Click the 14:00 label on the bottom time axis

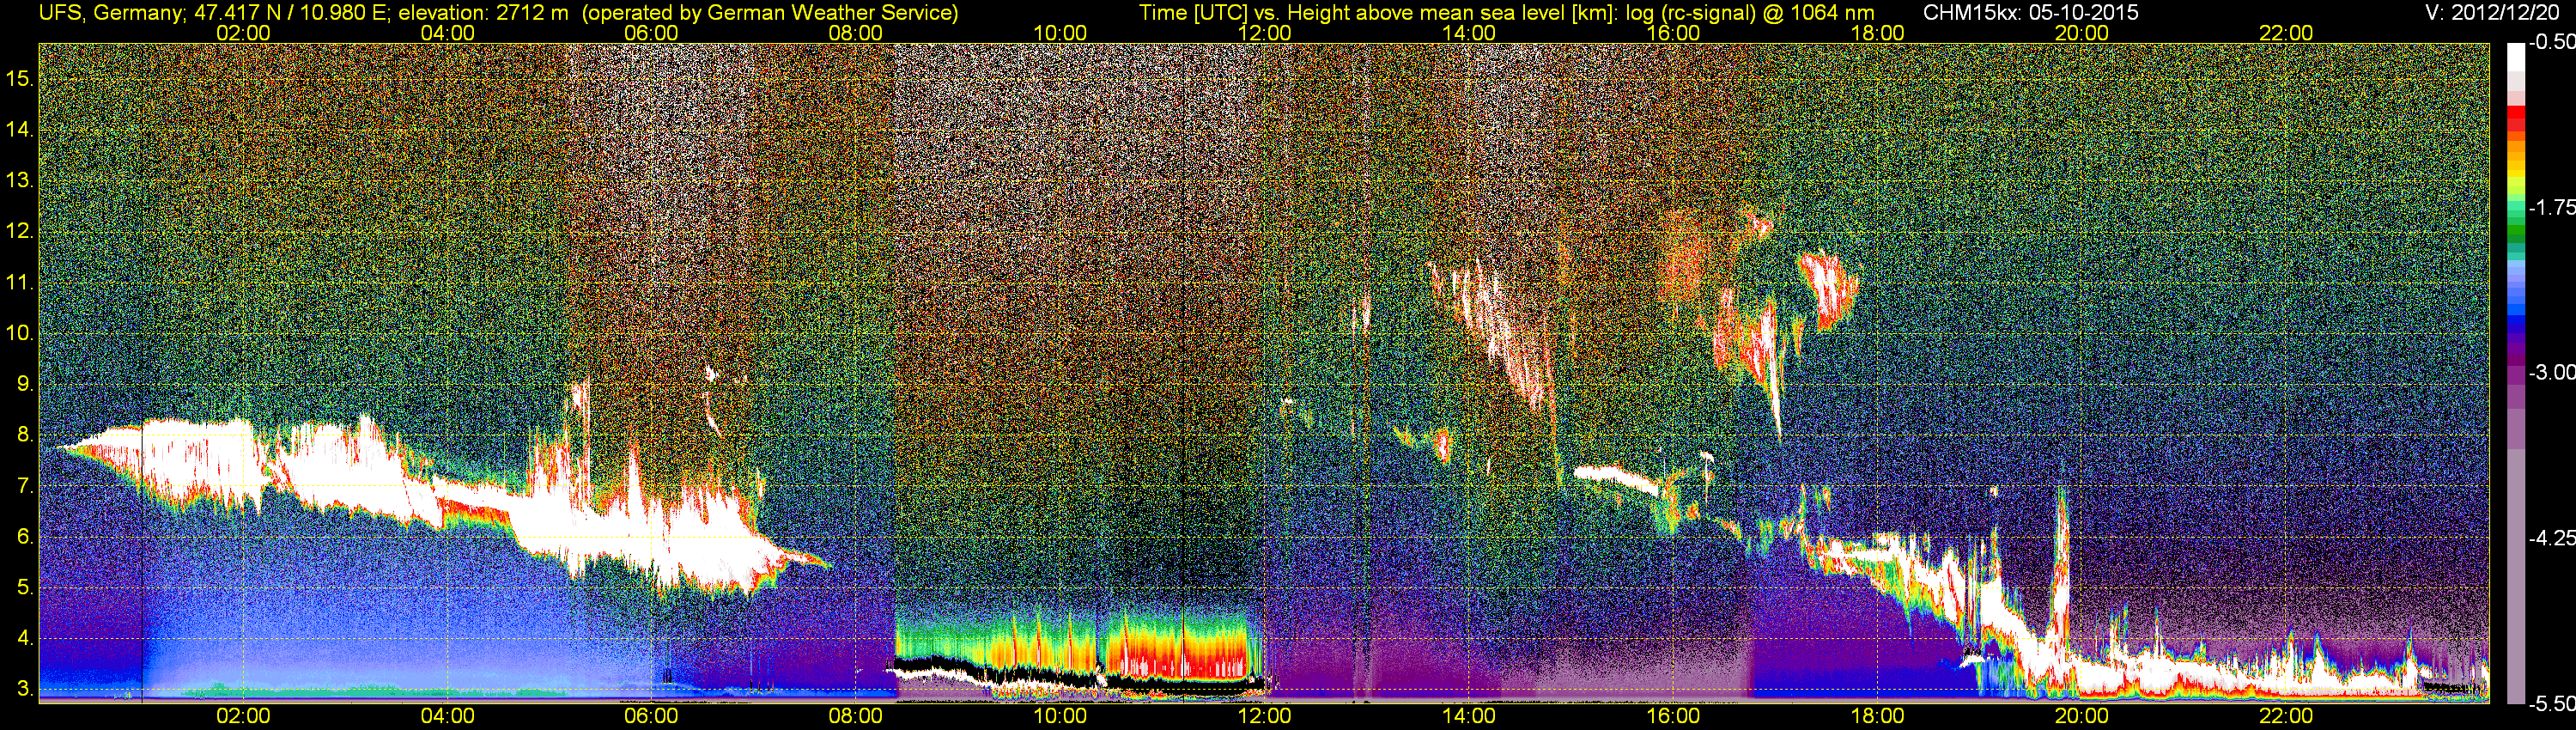point(1469,716)
